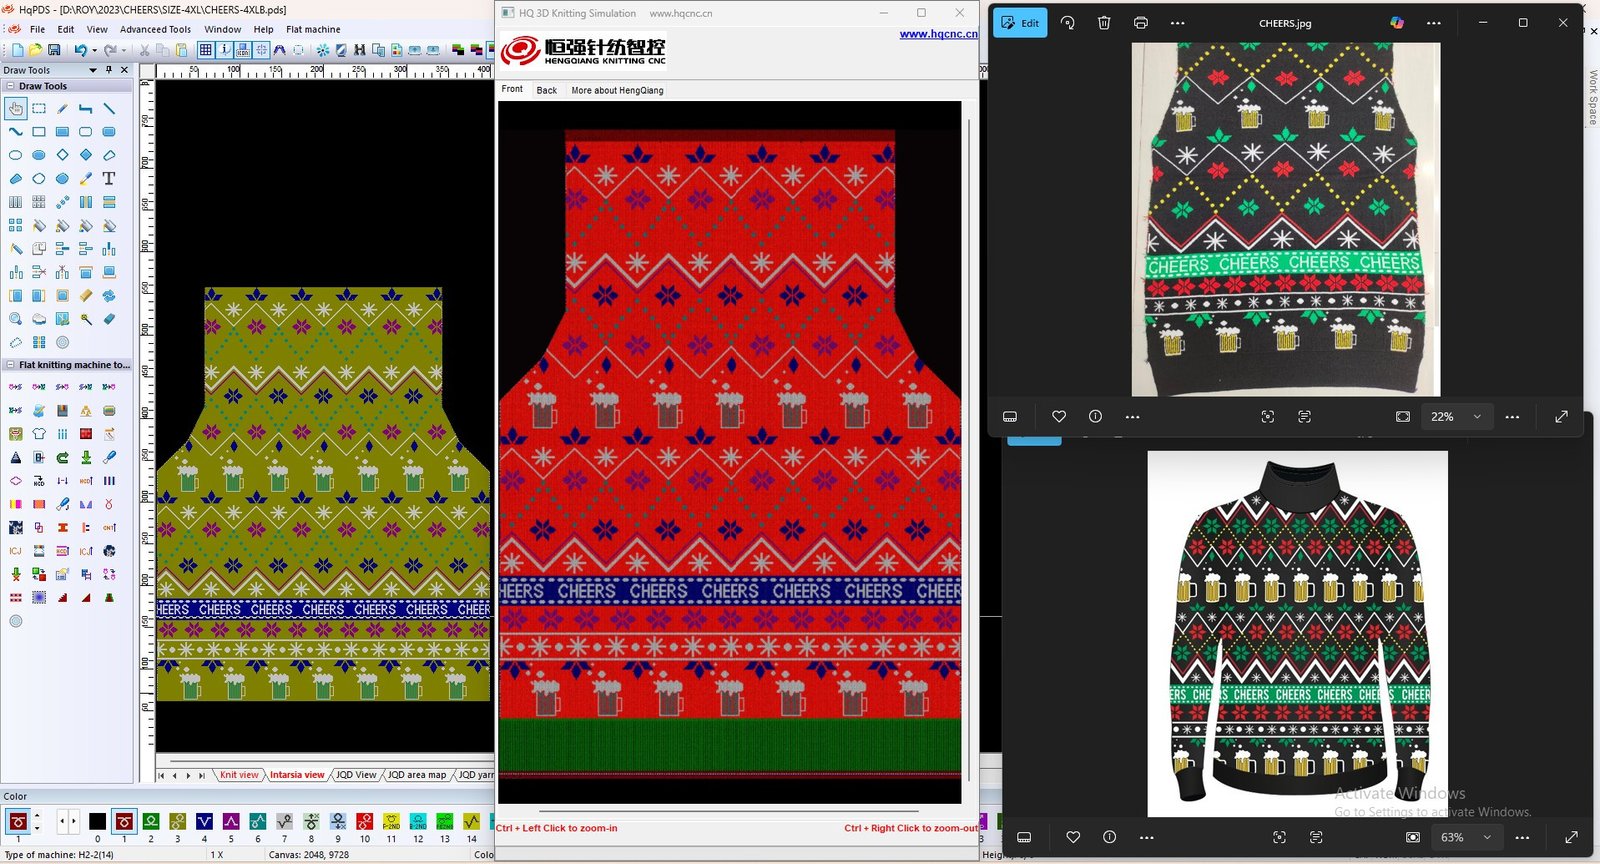
Task: Show the Back view of the 3D simulation
Action: [546, 90]
